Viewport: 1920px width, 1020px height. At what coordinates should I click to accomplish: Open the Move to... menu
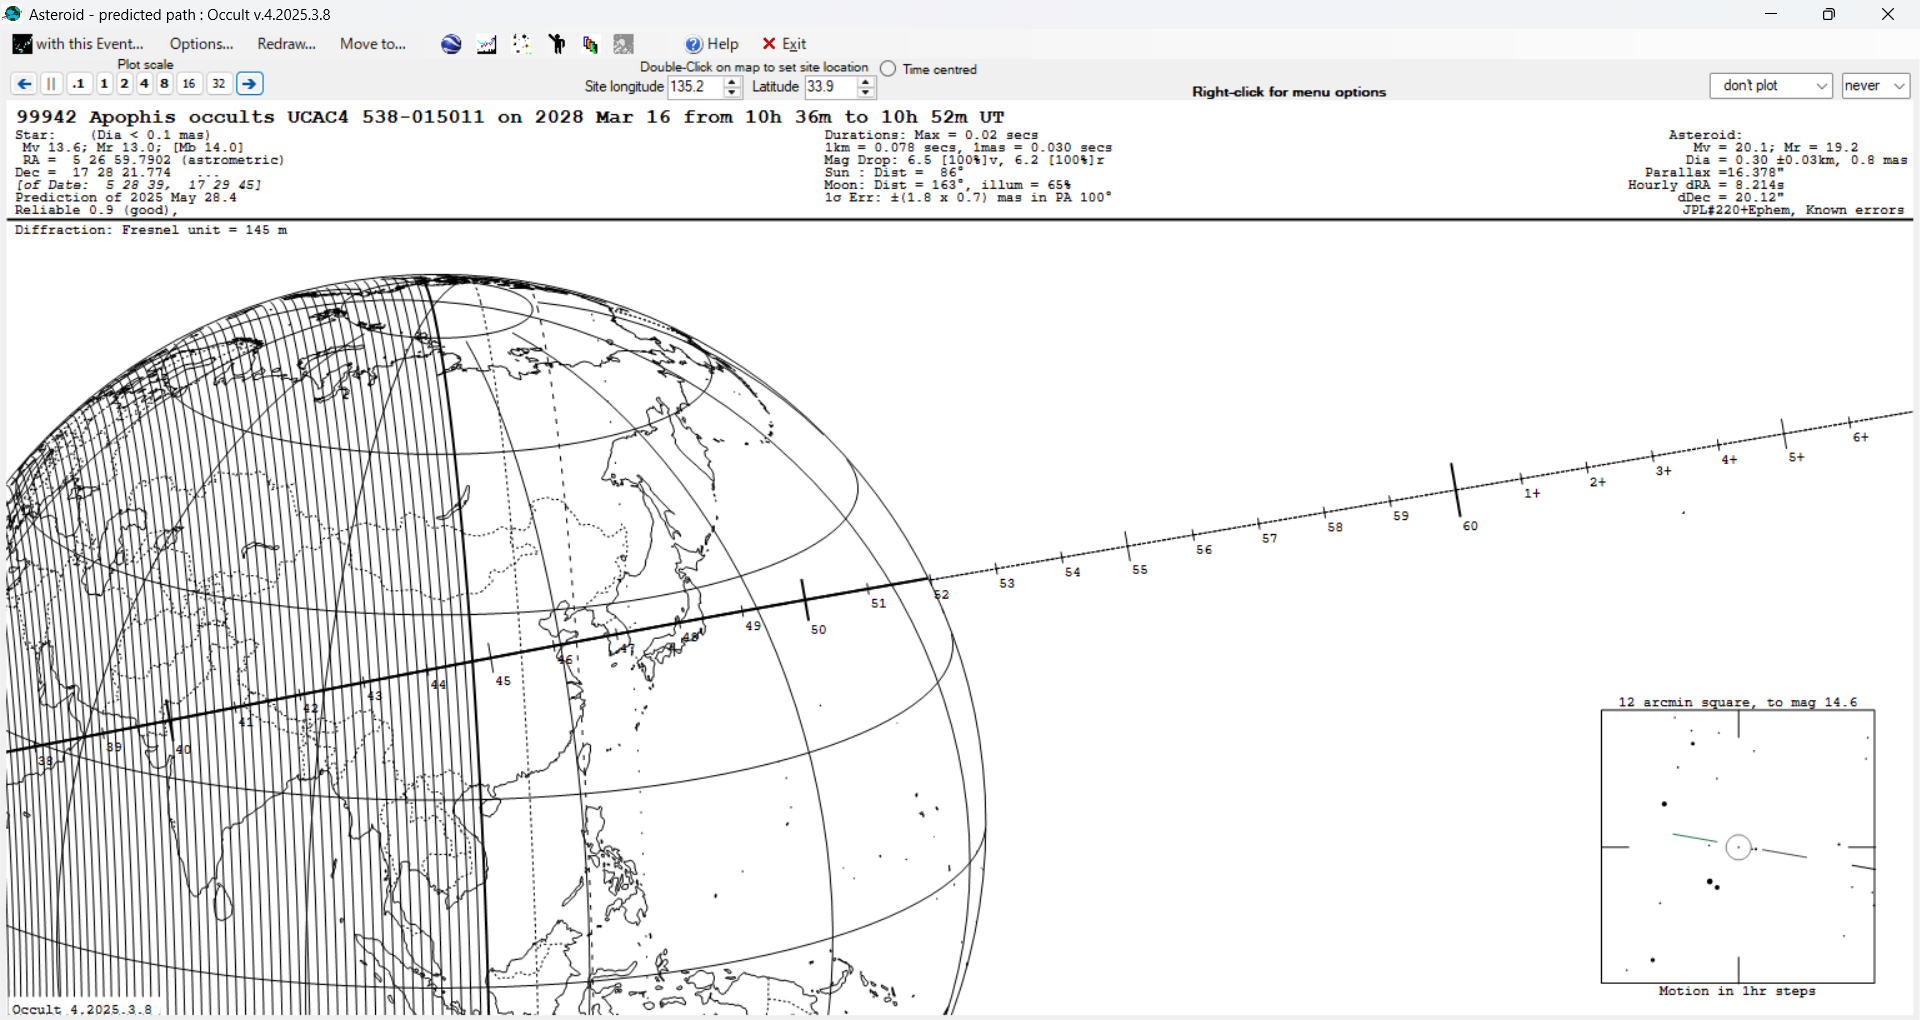coord(373,44)
